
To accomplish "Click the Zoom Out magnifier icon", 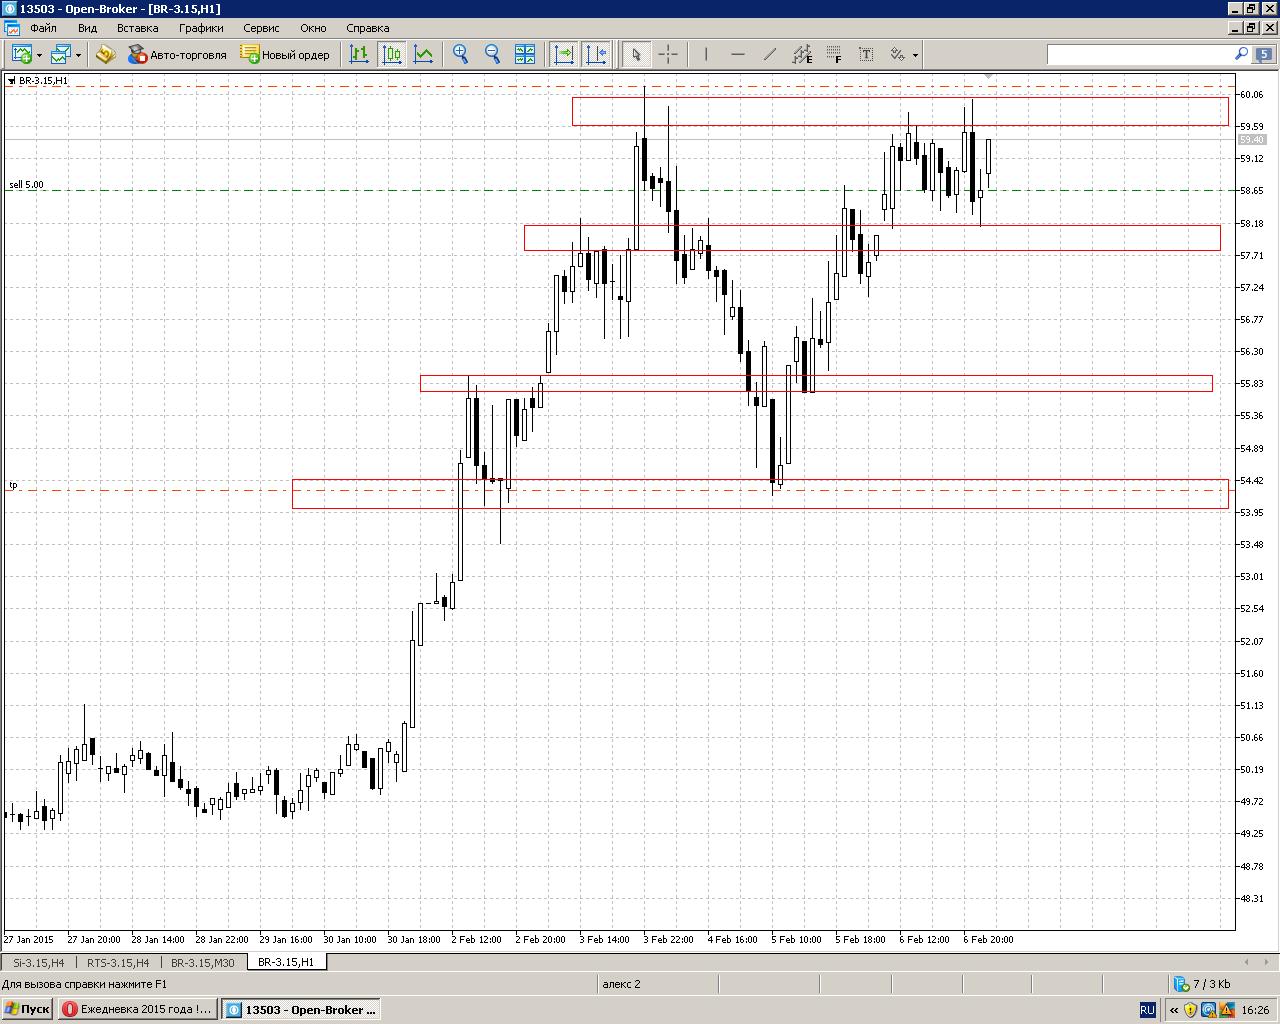I will pyautogui.click(x=492, y=55).
